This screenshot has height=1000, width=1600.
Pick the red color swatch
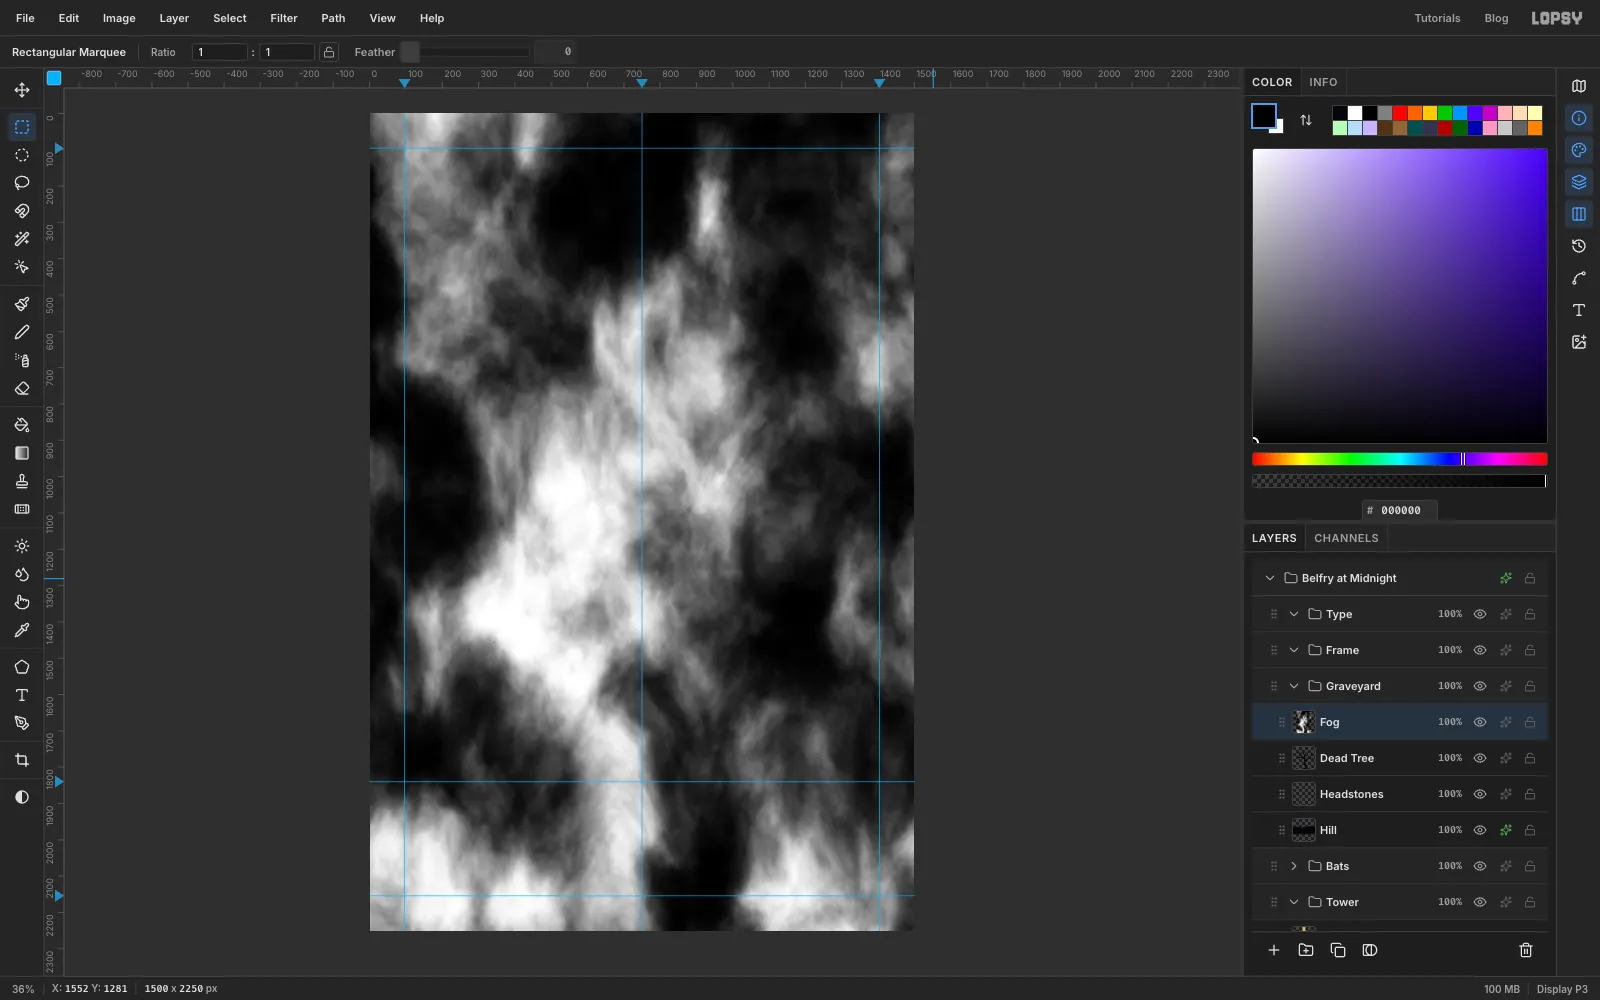pos(1400,113)
